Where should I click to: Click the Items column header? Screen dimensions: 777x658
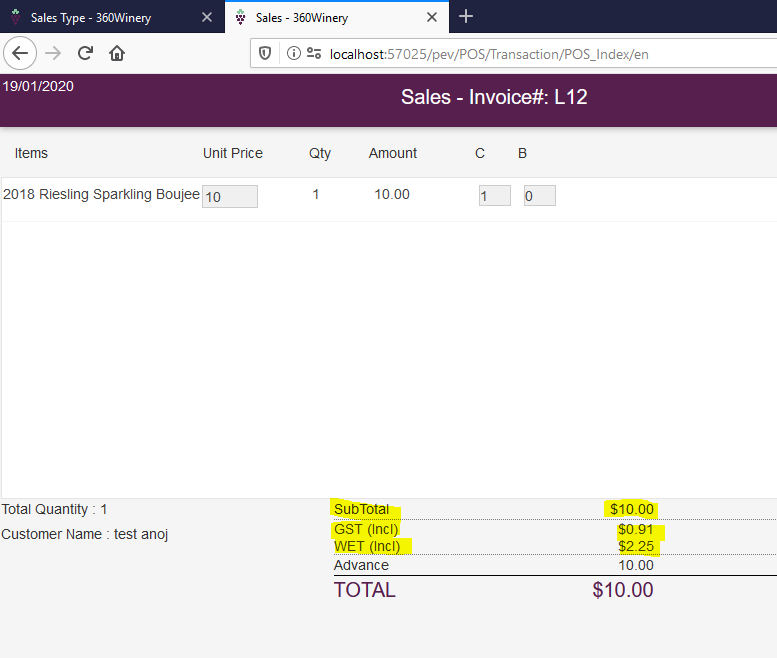click(31, 153)
